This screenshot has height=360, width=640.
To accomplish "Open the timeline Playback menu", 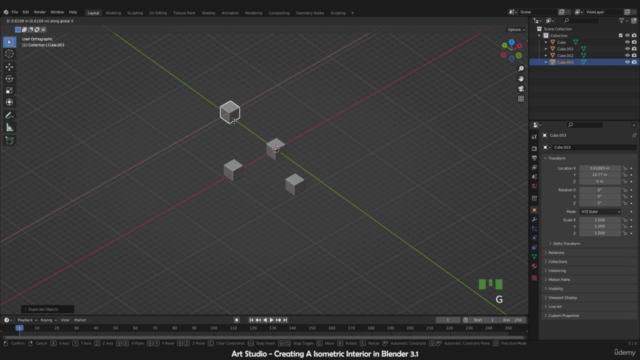I will tap(27, 320).
